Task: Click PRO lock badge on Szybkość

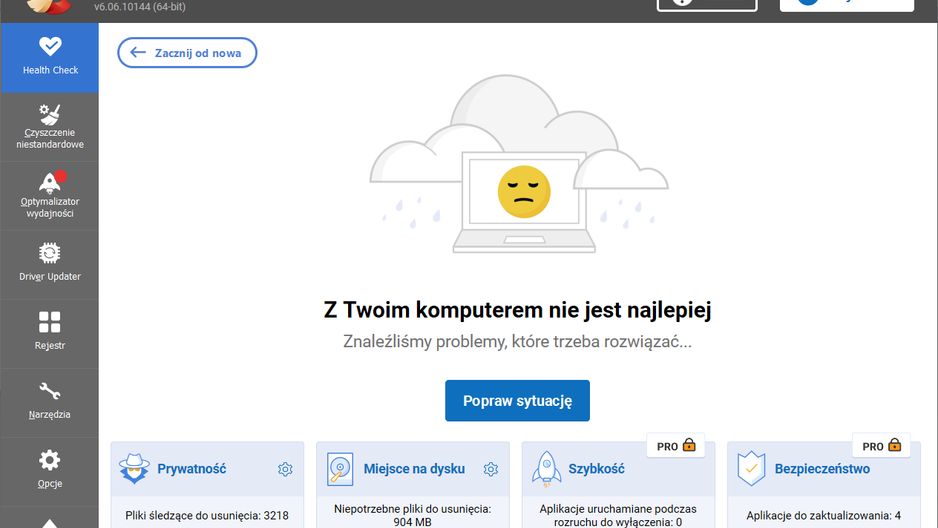Action: tap(676, 445)
